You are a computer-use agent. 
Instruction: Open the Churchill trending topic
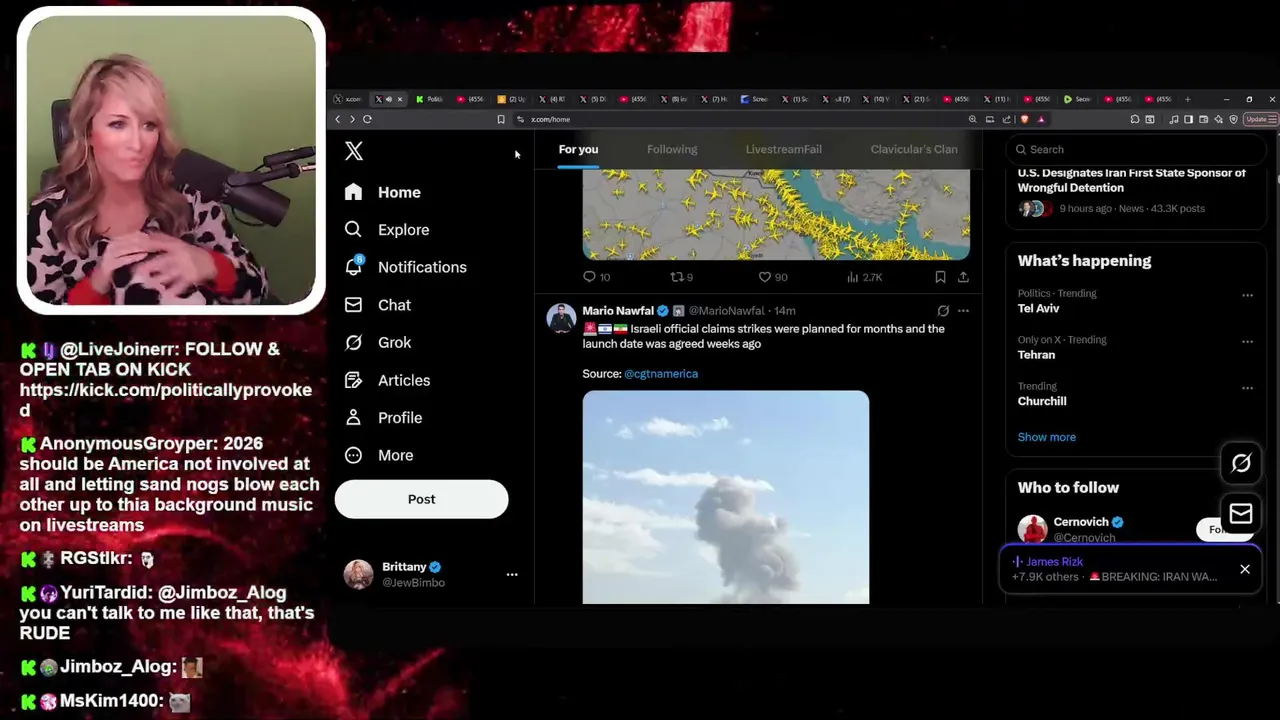point(1042,401)
